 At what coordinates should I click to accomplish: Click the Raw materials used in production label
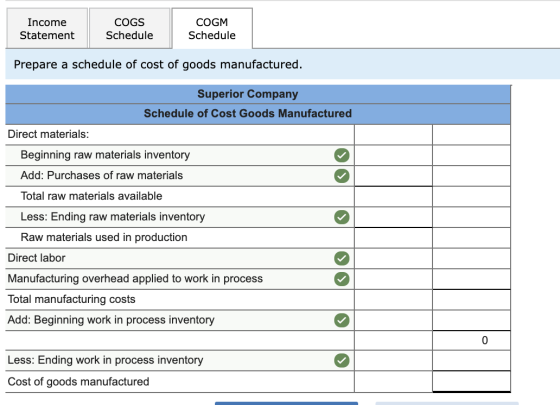(104, 238)
